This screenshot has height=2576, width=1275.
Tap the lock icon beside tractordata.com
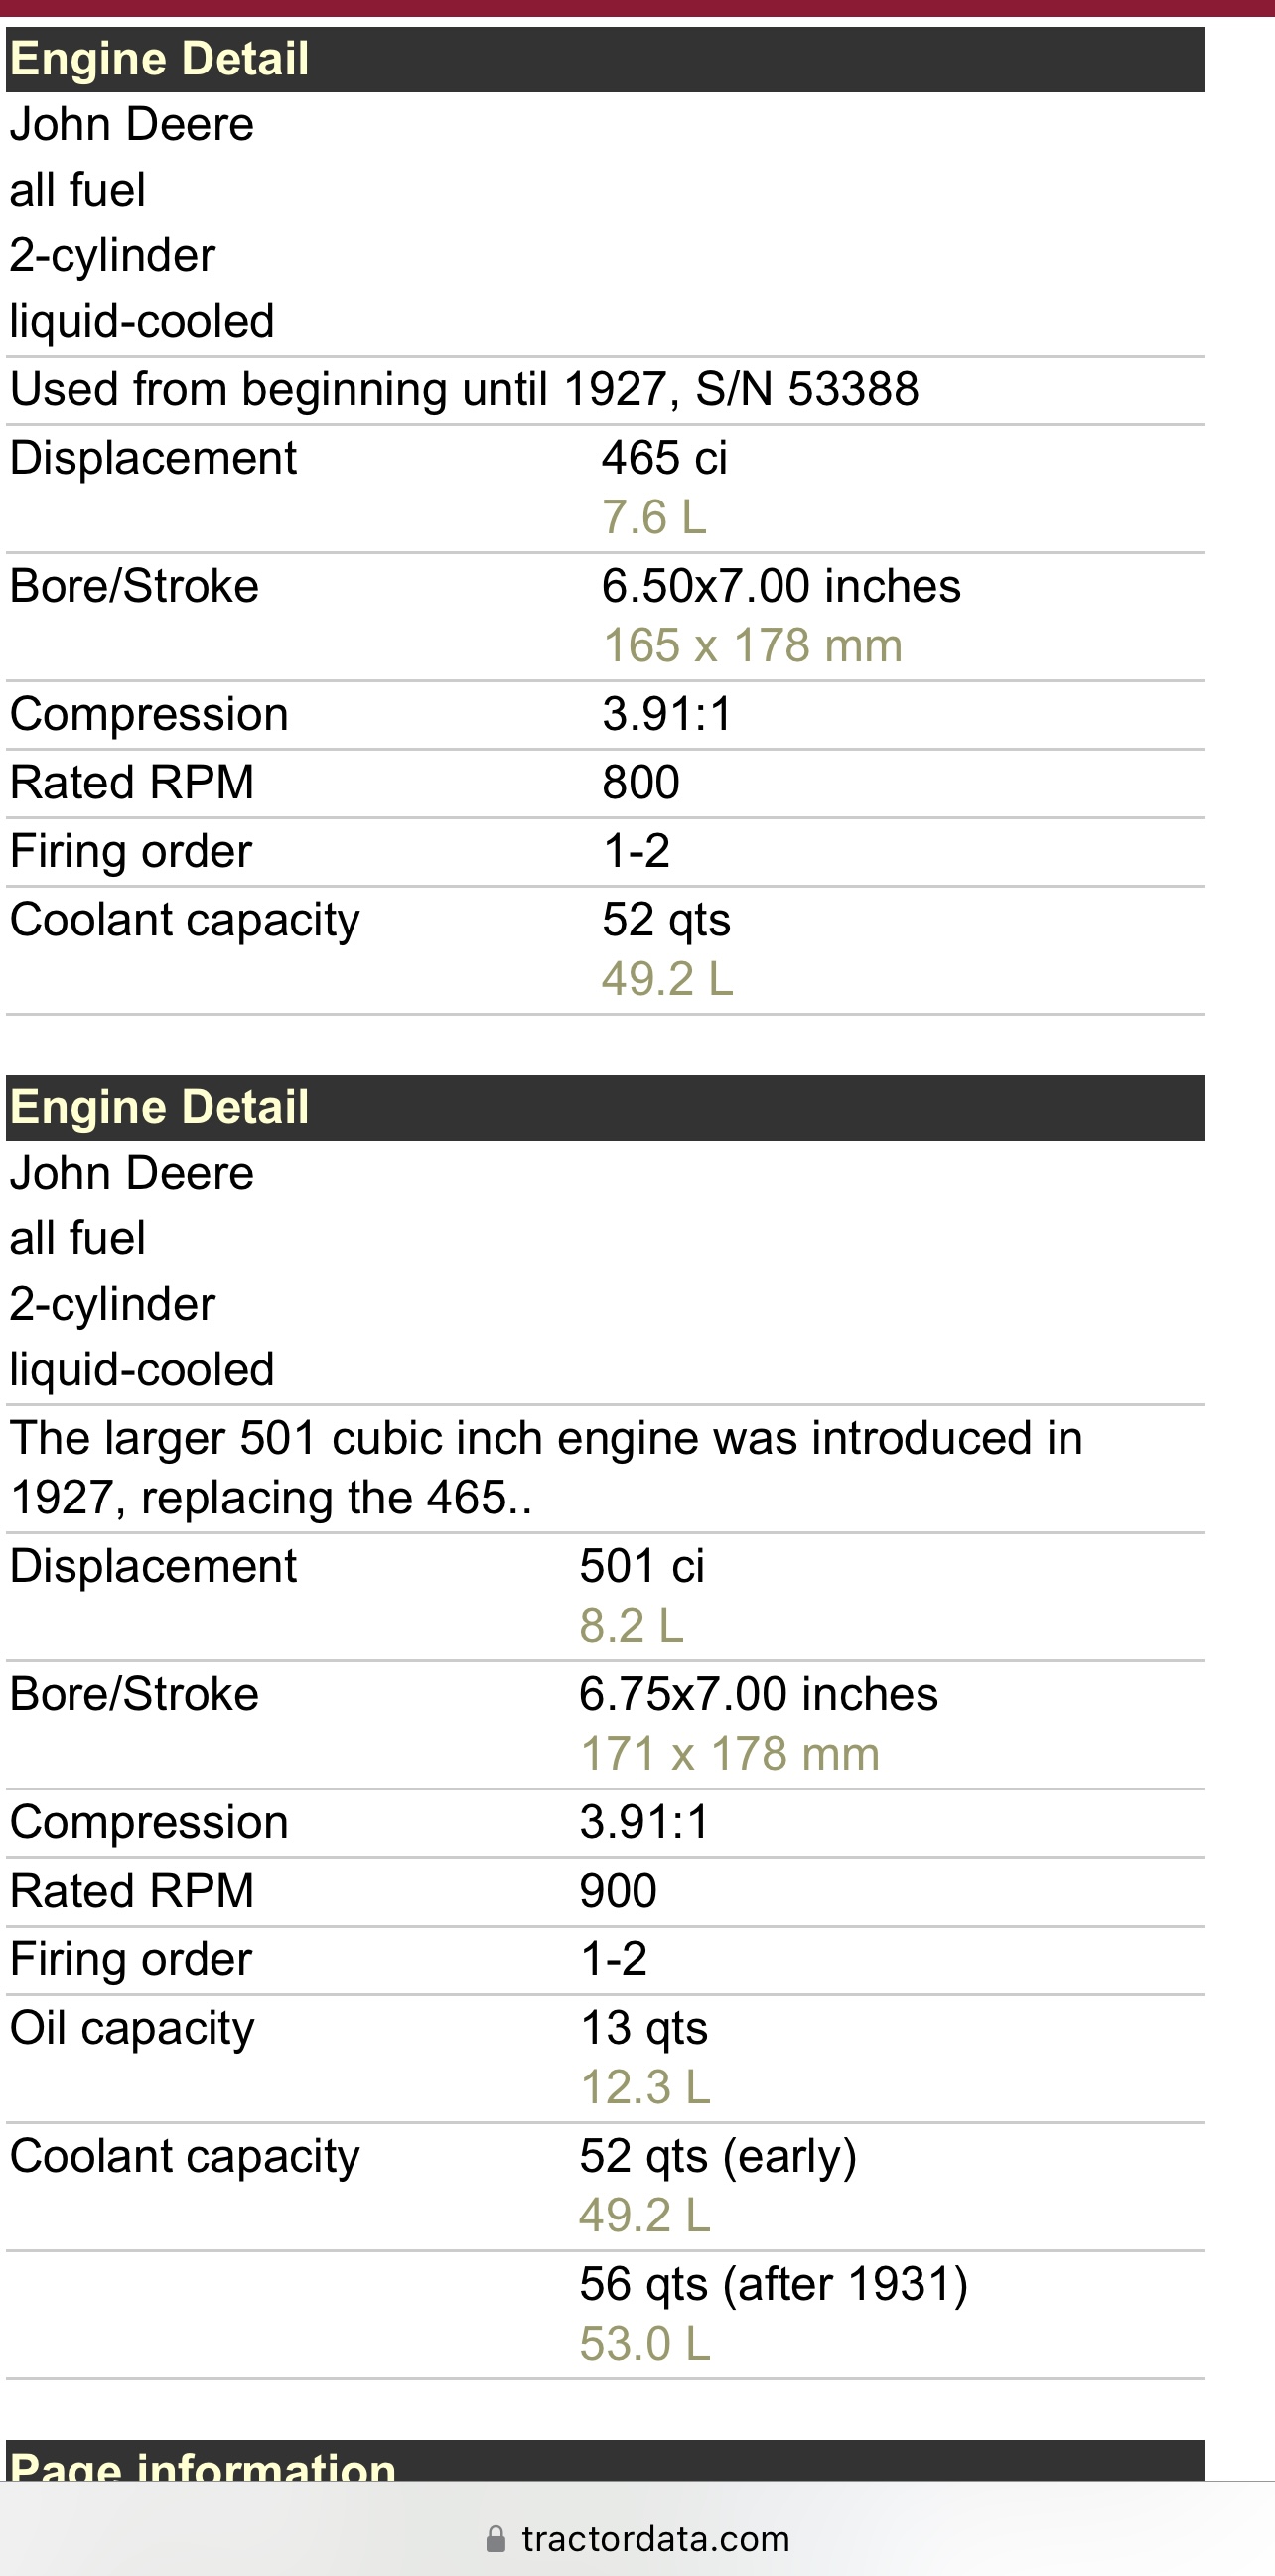tap(495, 2538)
